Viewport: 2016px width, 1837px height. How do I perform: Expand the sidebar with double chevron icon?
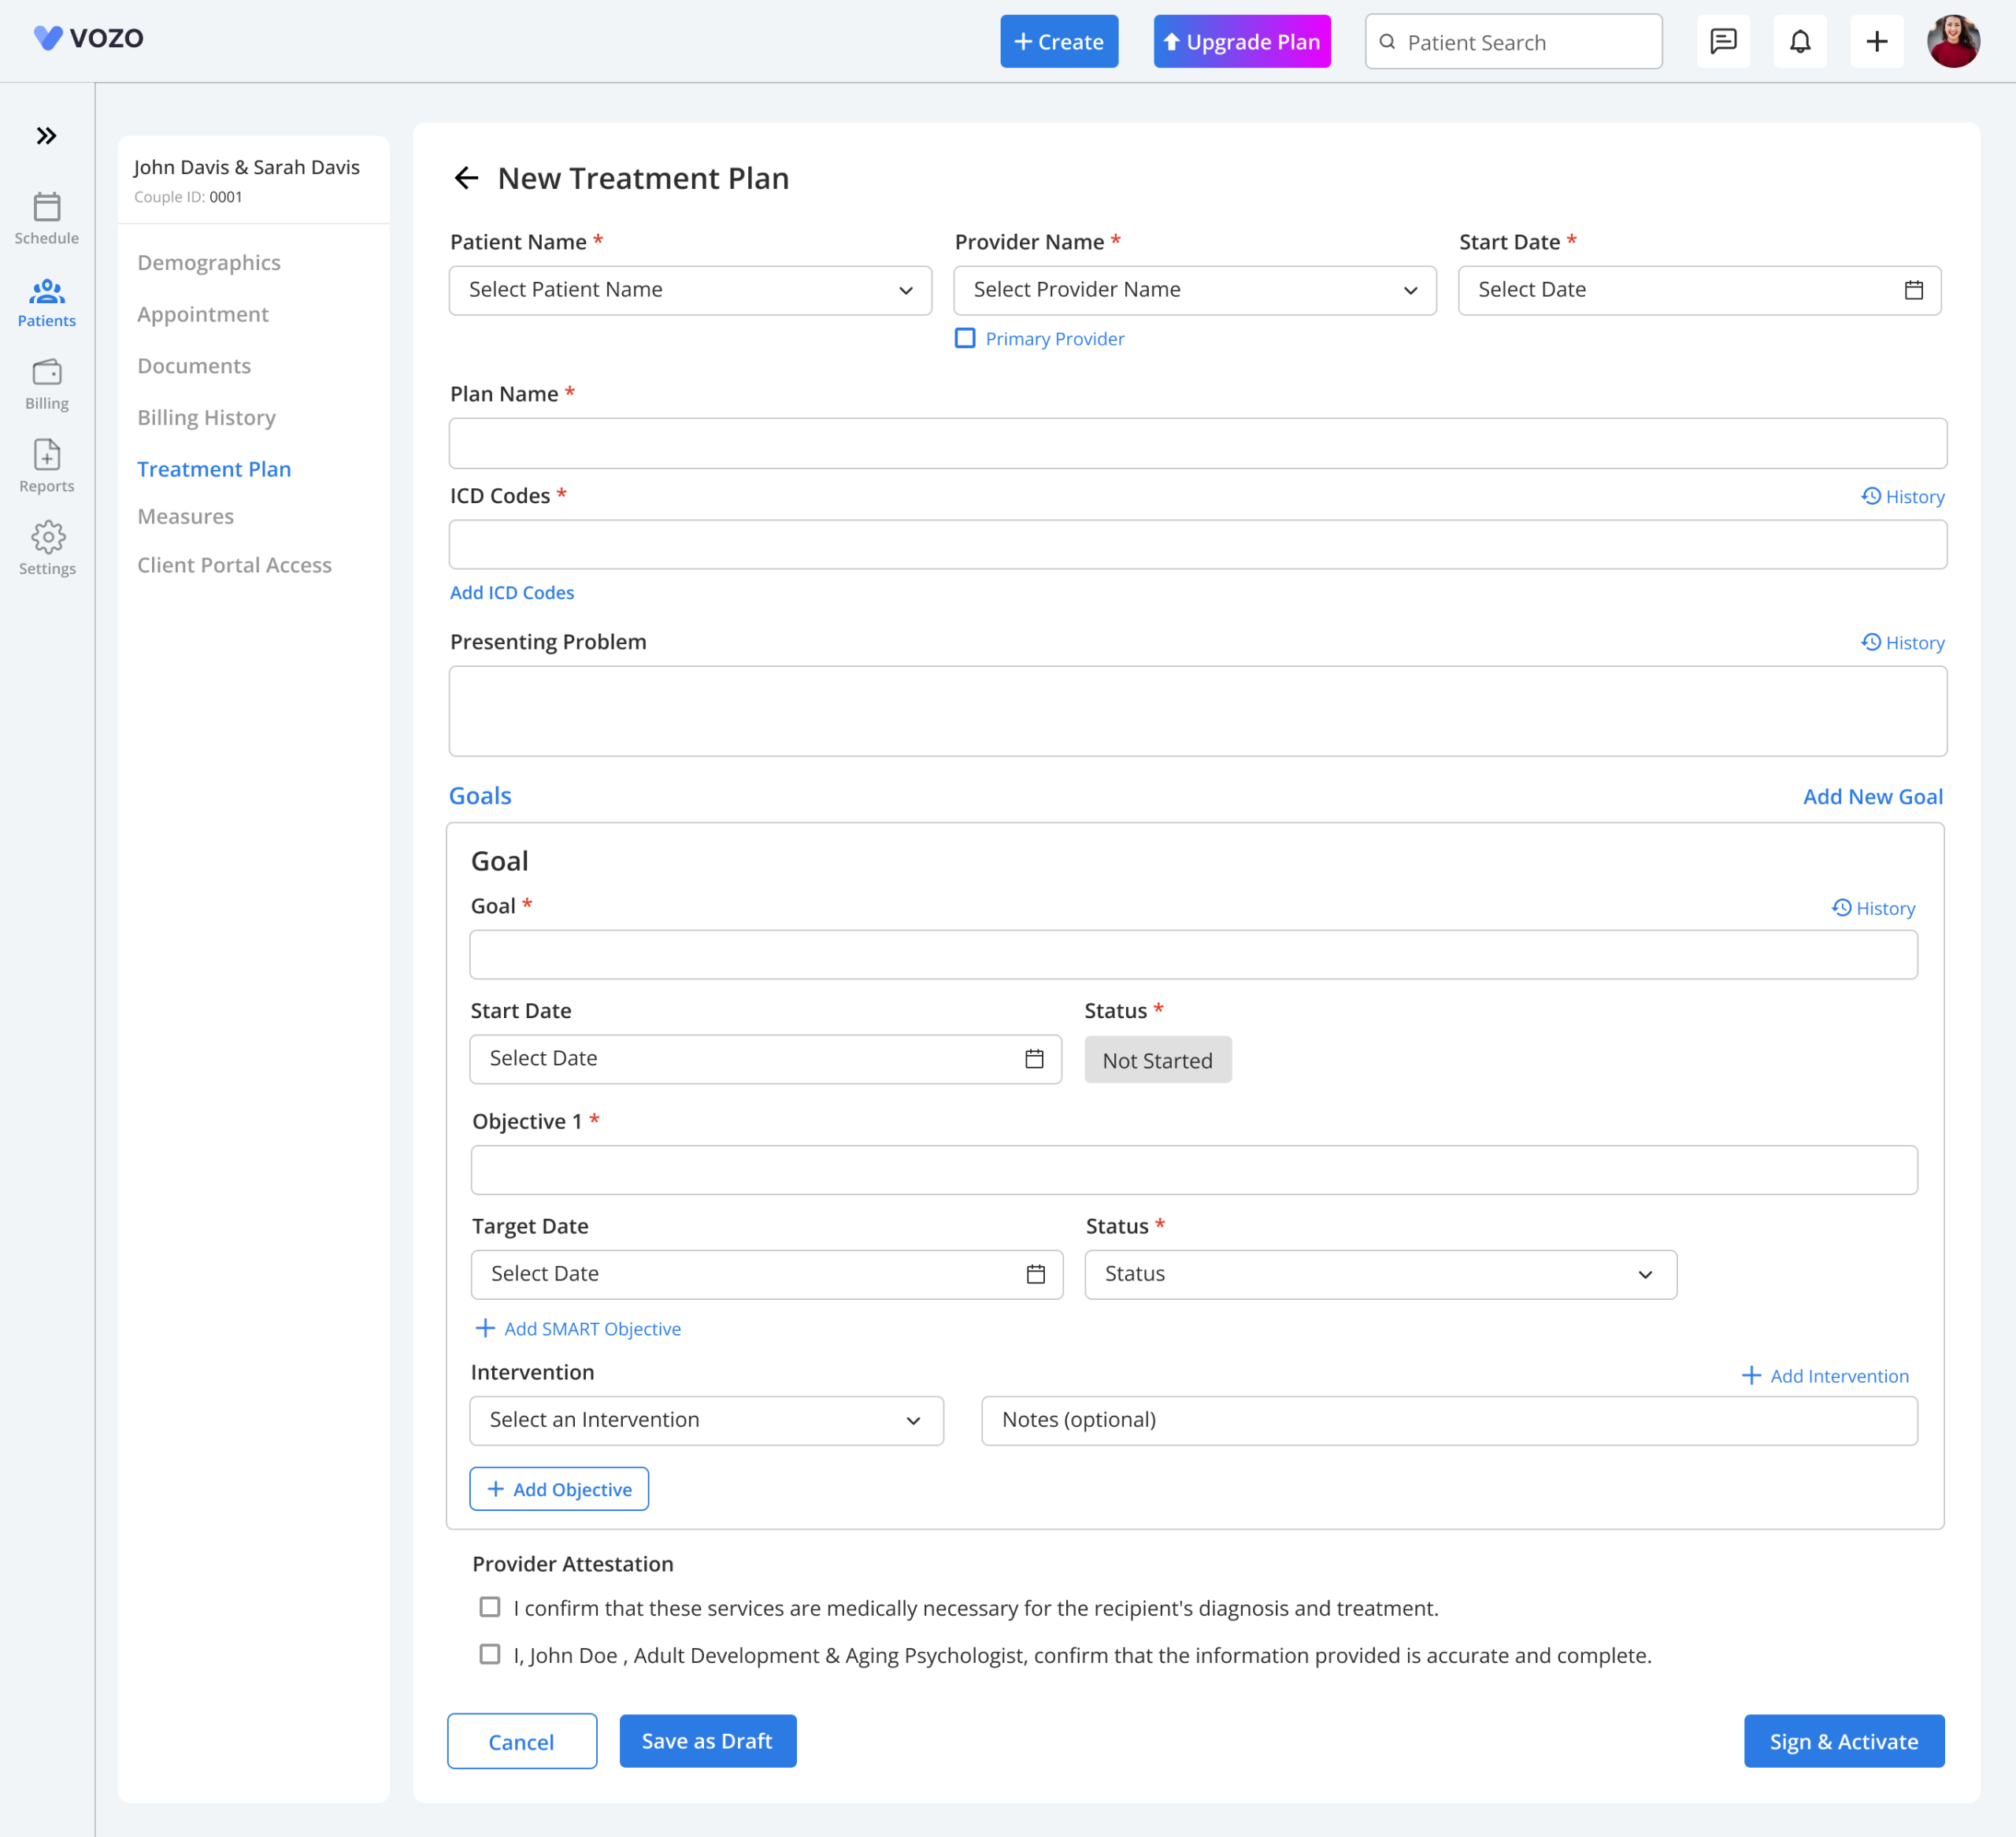[46, 136]
